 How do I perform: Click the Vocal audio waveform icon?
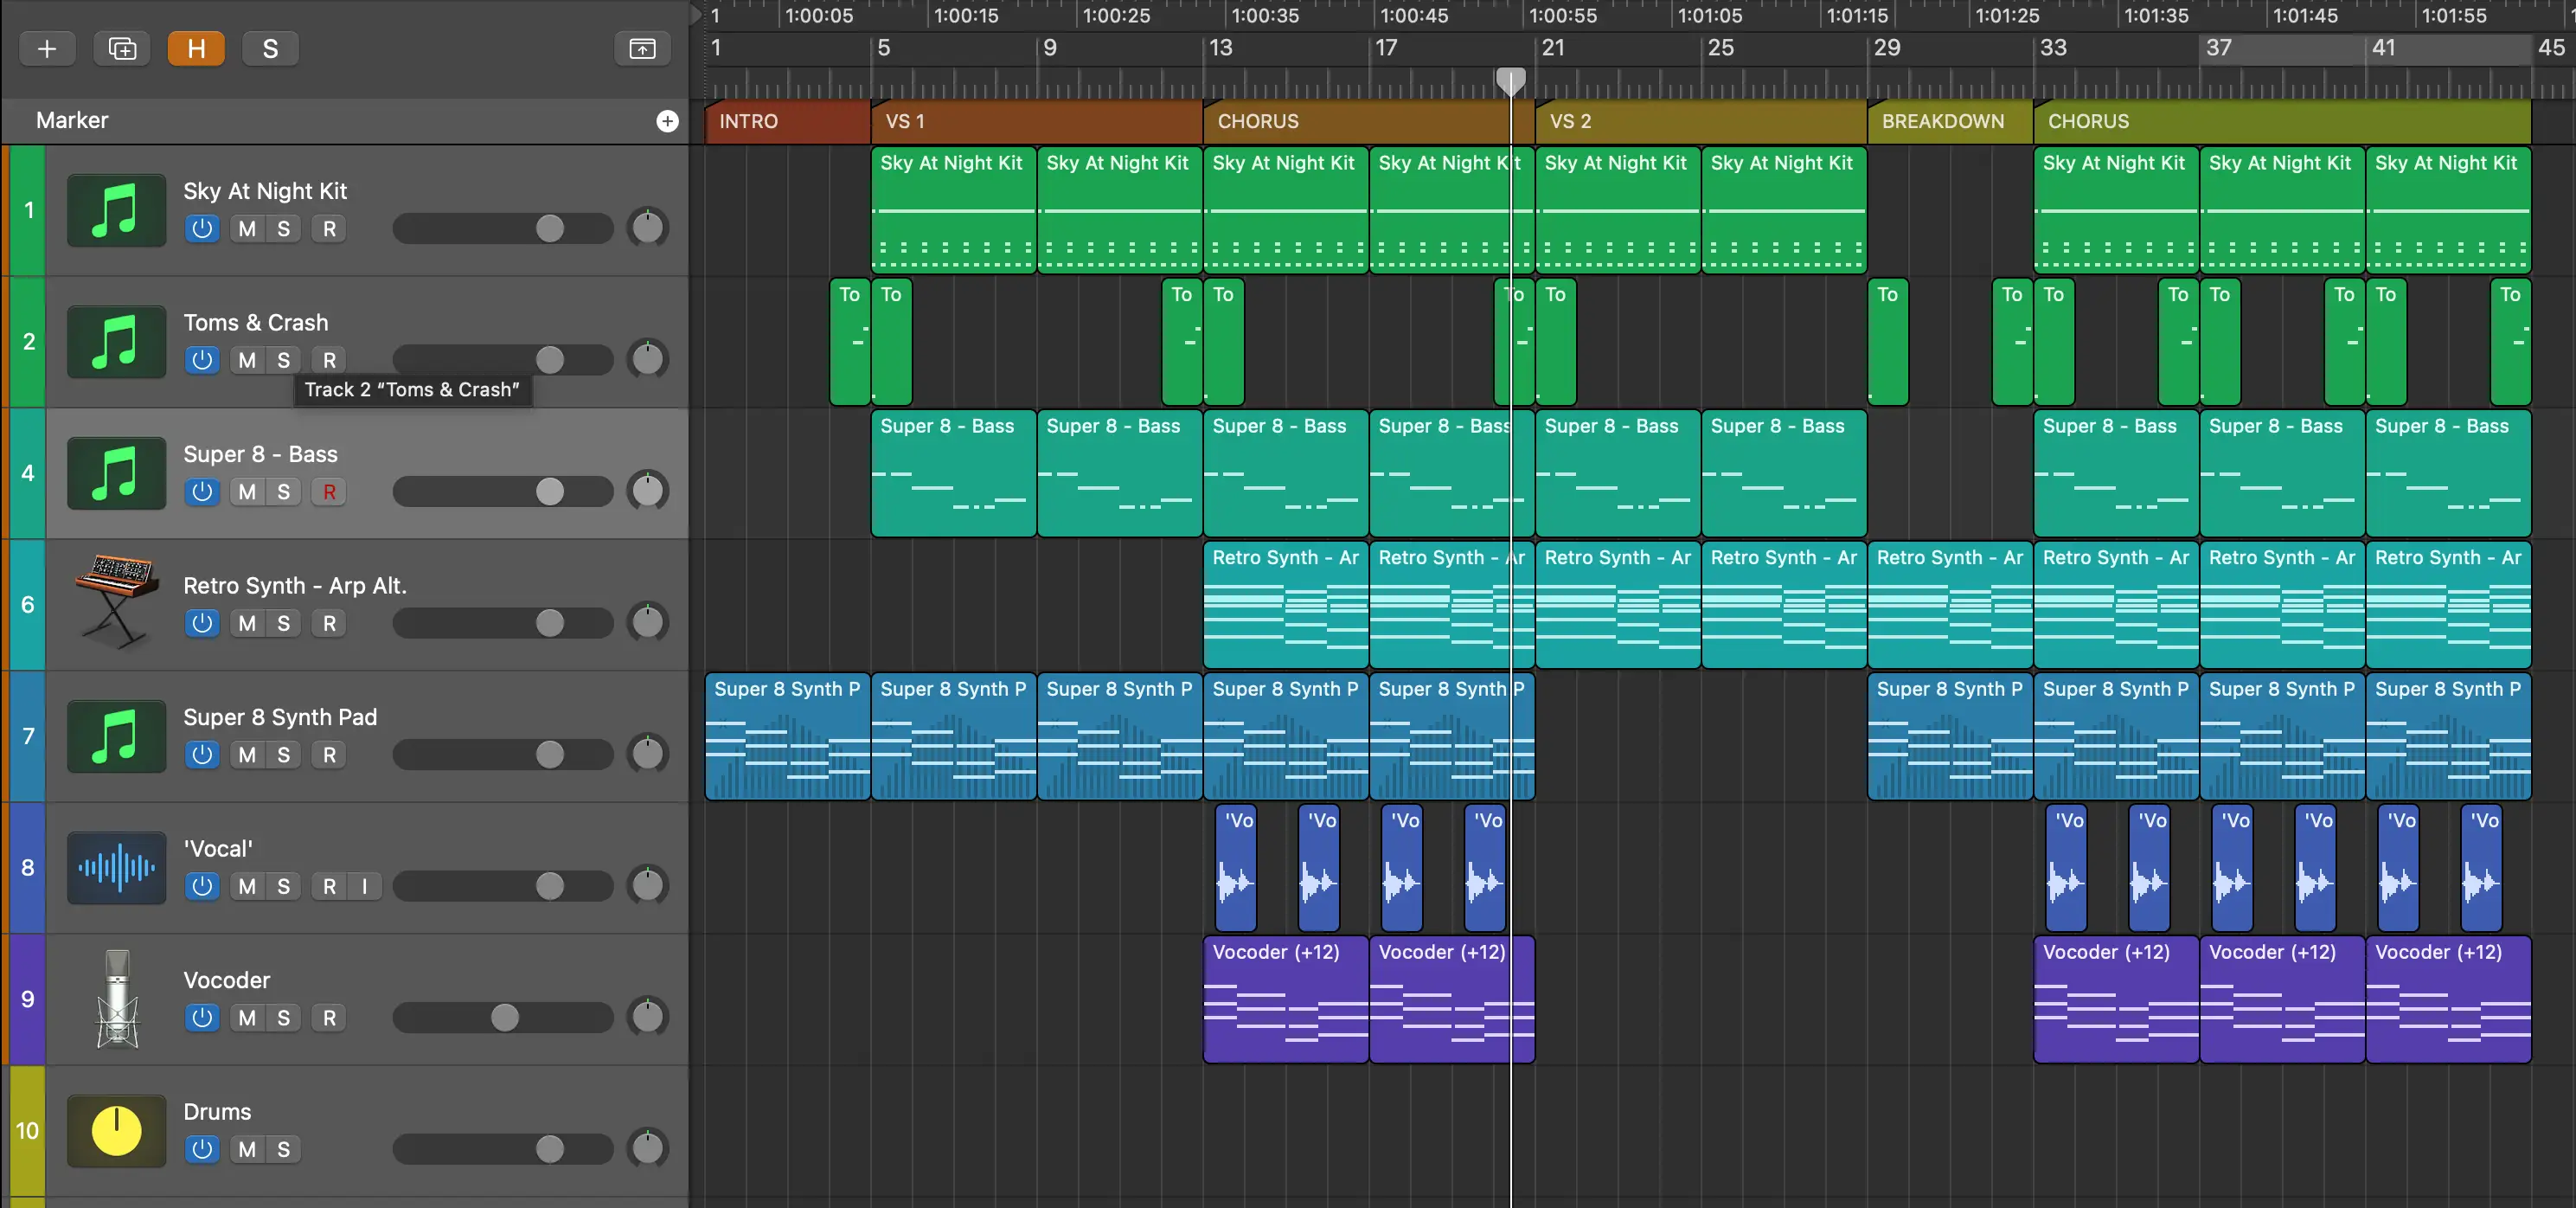(113, 866)
